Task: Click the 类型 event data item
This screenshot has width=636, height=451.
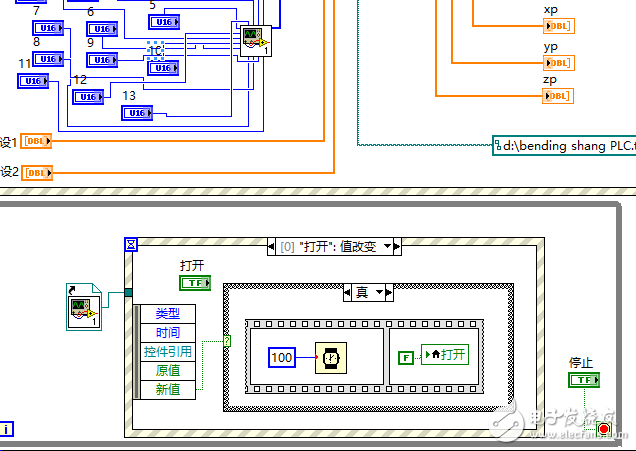Action: [168, 314]
